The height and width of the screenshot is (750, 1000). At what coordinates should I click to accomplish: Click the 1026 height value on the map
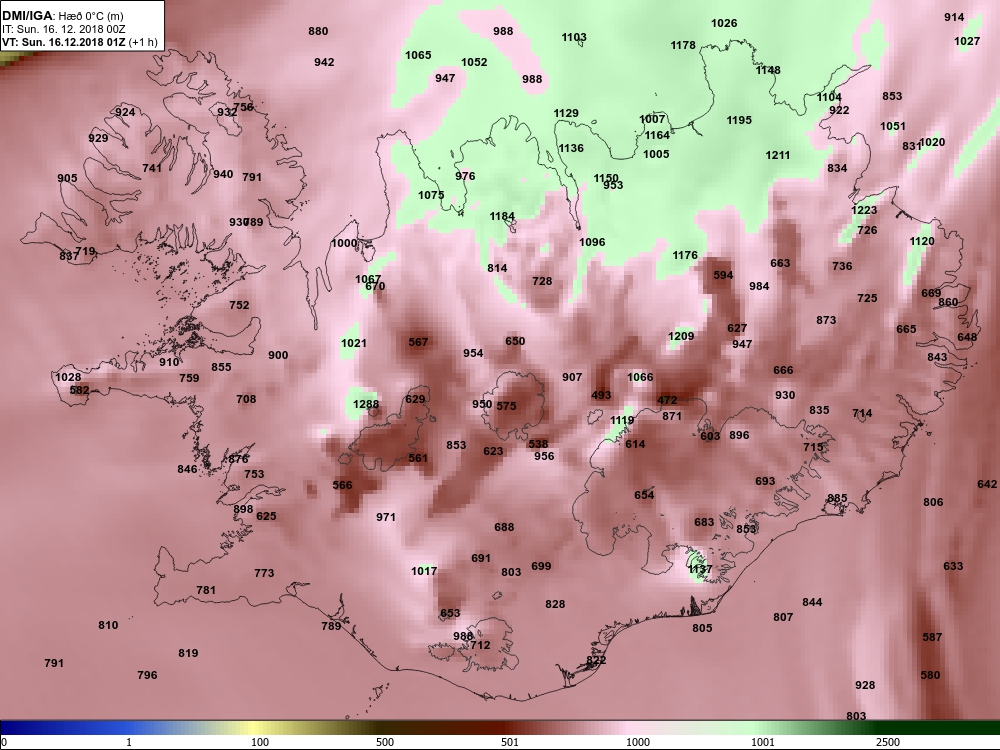point(724,23)
